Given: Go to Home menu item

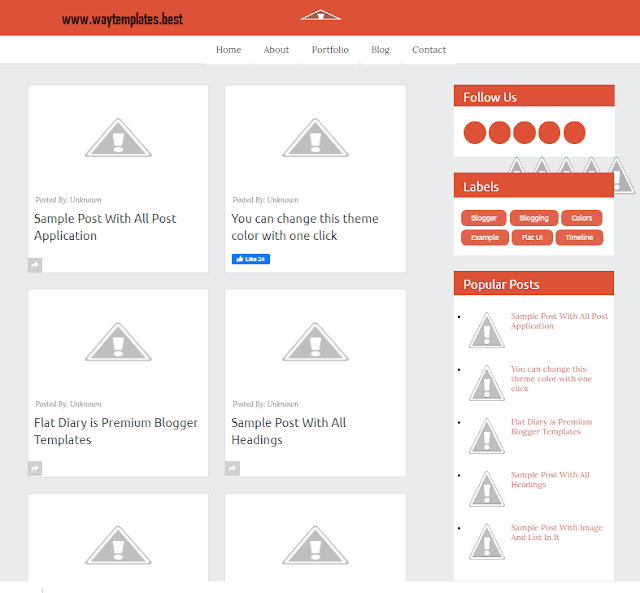Looking at the screenshot, I should [229, 50].
